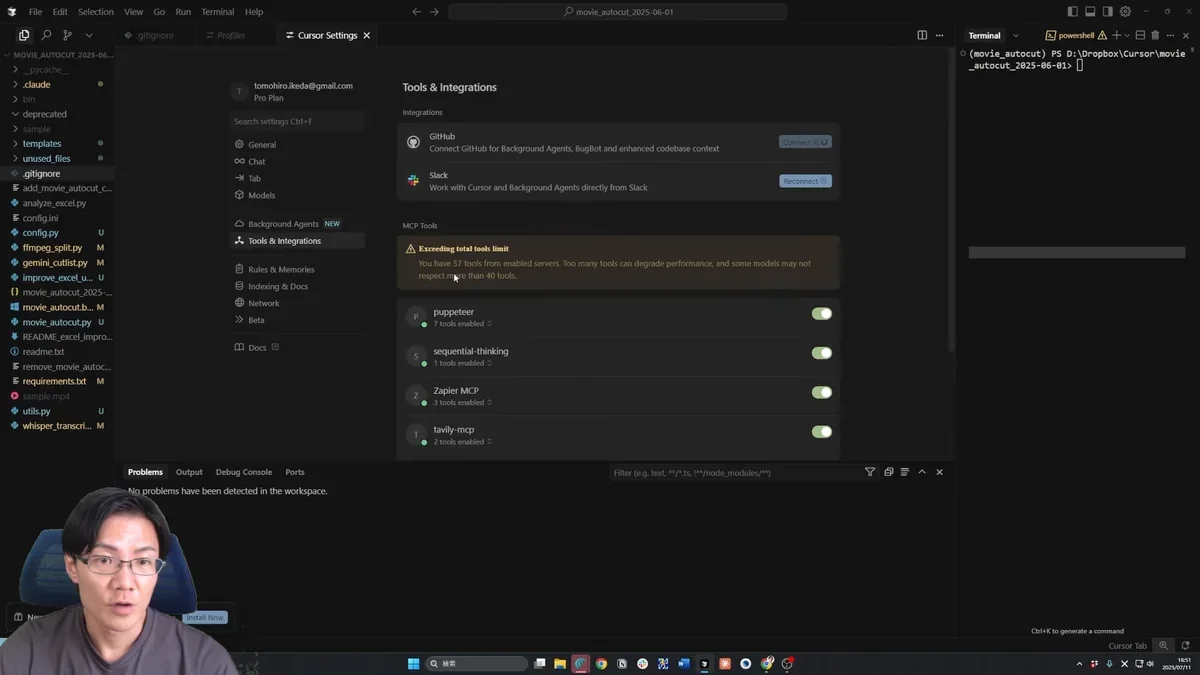The height and width of the screenshot is (675, 1200).
Task: Expand puppeteer's 7 tools enabled list
Action: point(462,324)
